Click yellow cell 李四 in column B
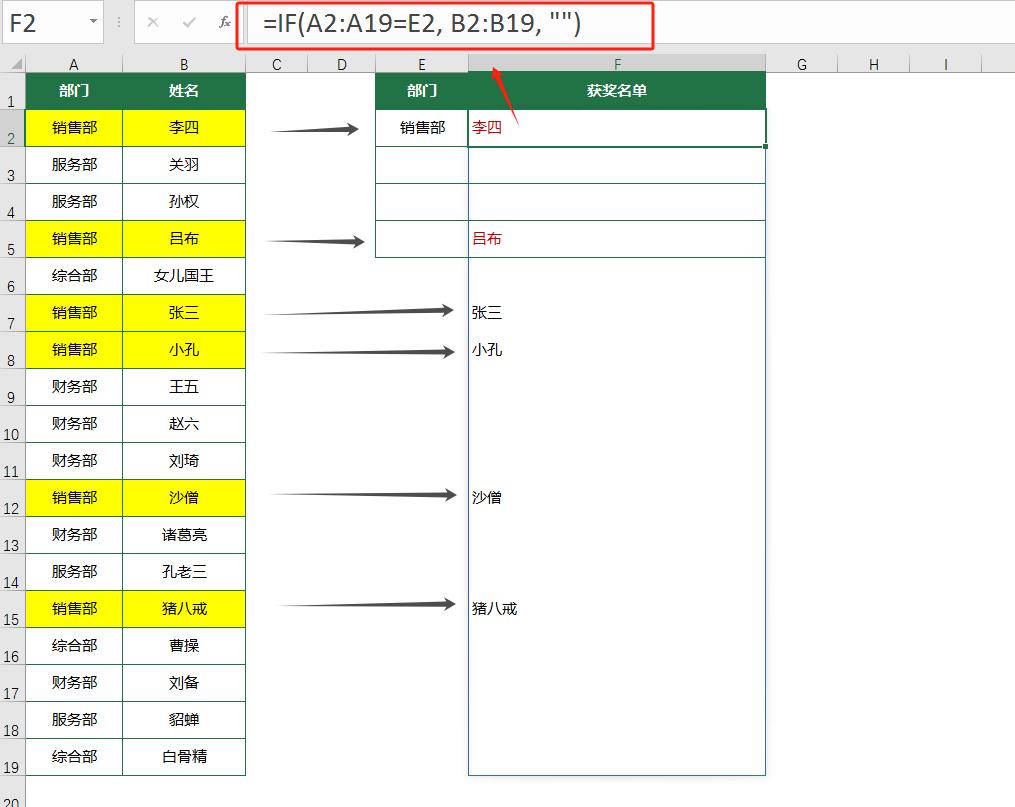Screen dimensions: 1015x807 click(184, 127)
